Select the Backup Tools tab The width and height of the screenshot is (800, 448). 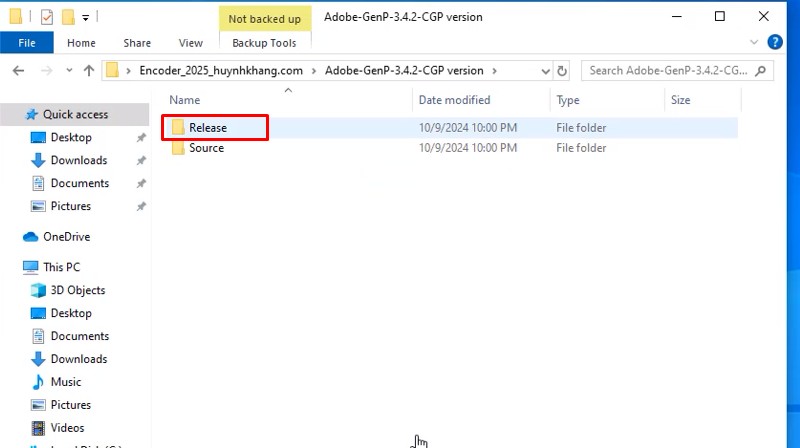tap(264, 43)
